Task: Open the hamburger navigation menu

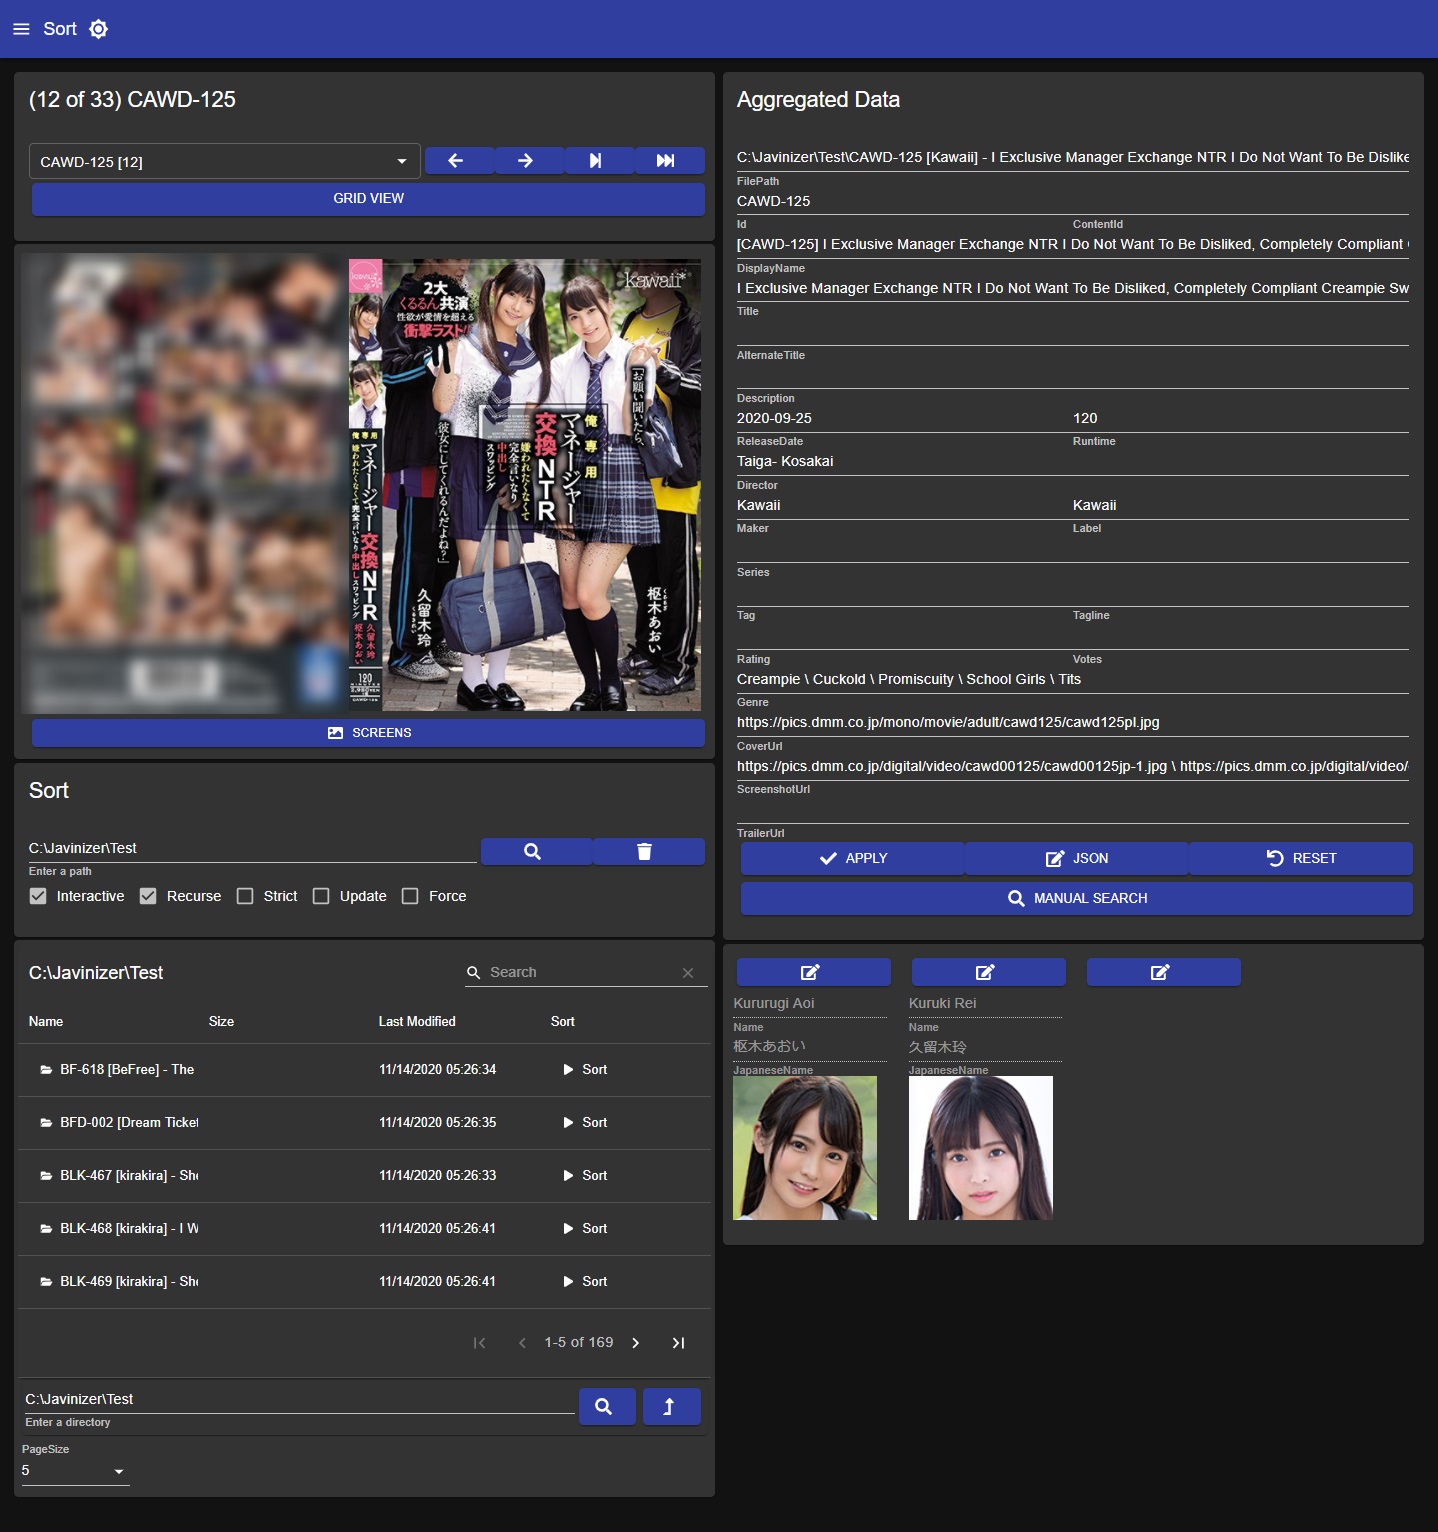Action: (21, 29)
